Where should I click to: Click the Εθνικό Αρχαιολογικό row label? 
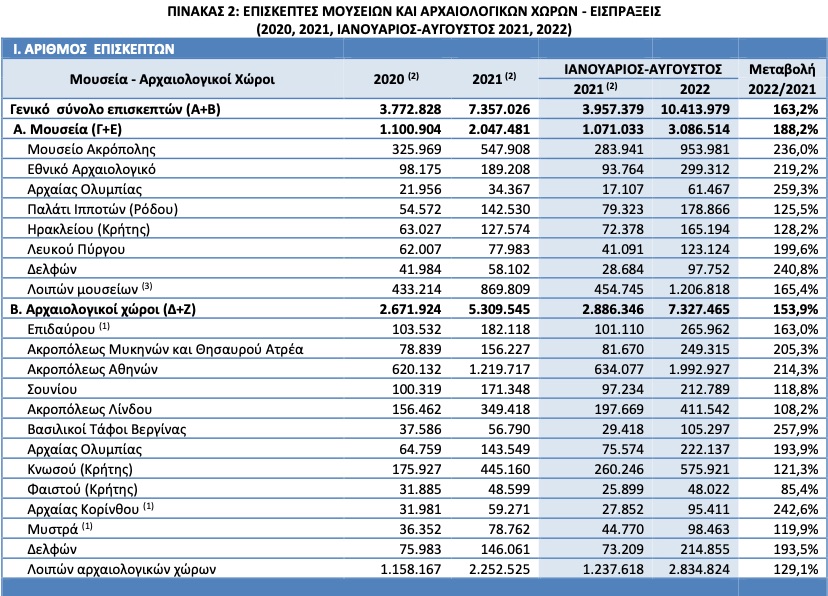[x=91, y=169]
